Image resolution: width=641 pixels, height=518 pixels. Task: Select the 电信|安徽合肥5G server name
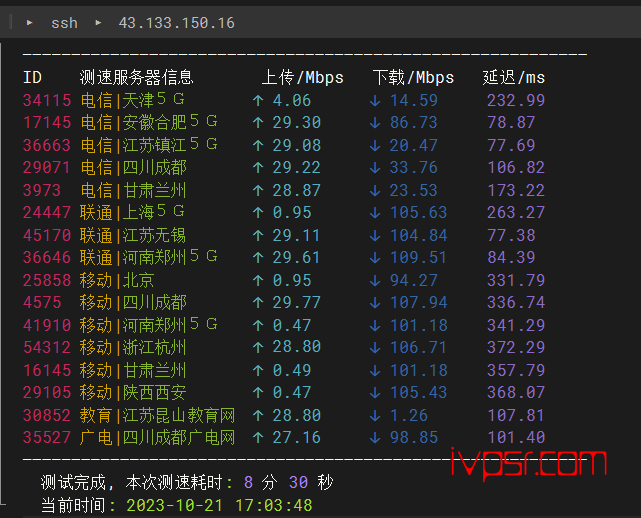[x=148, y=122]
